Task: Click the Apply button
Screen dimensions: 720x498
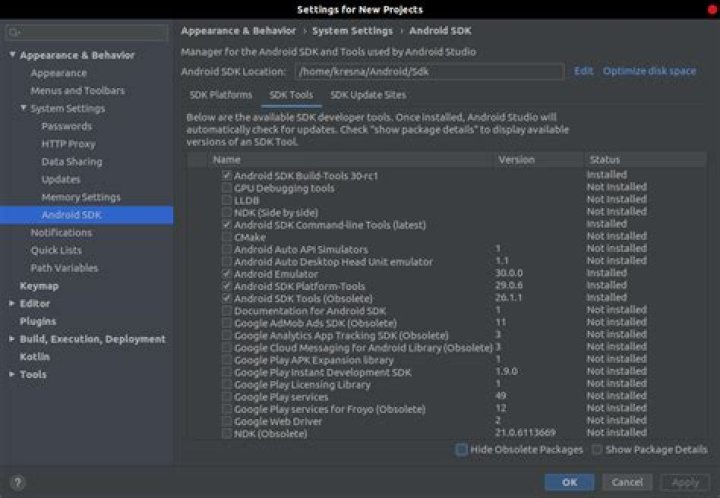Action: (685, 482)
